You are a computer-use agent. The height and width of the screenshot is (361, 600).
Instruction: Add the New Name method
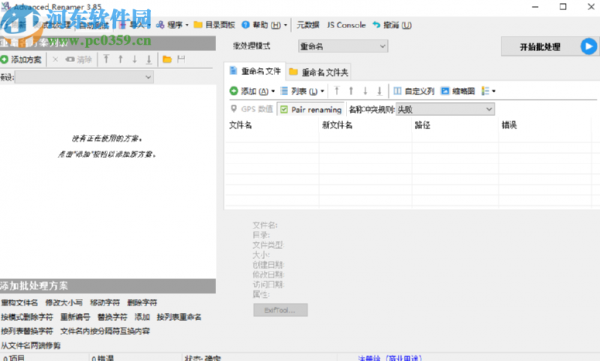point(20,303)
